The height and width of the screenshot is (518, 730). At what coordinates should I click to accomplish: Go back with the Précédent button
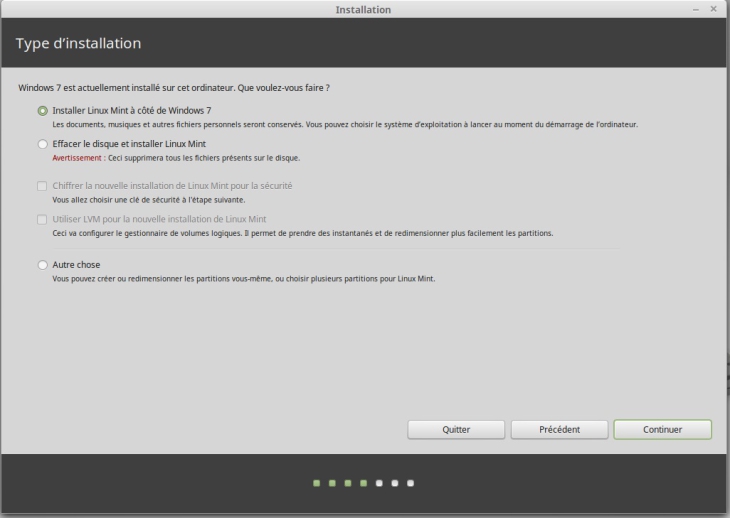559,430
